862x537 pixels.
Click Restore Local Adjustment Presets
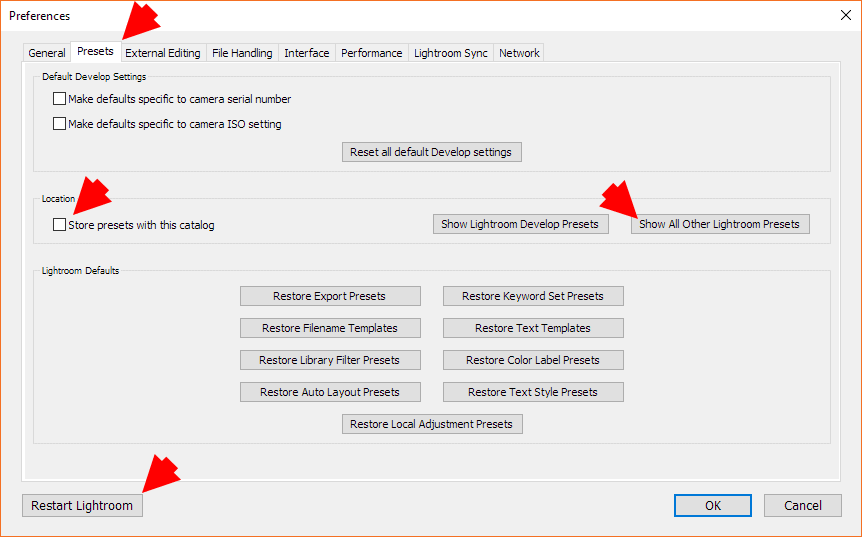click(x=432, y=424)
